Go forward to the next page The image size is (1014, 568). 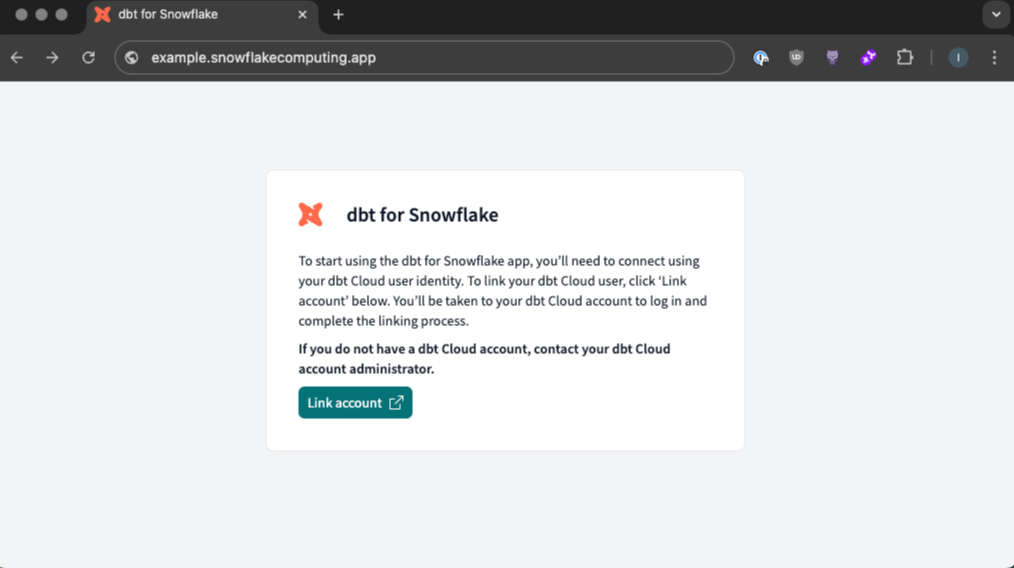tap(52, 58)
